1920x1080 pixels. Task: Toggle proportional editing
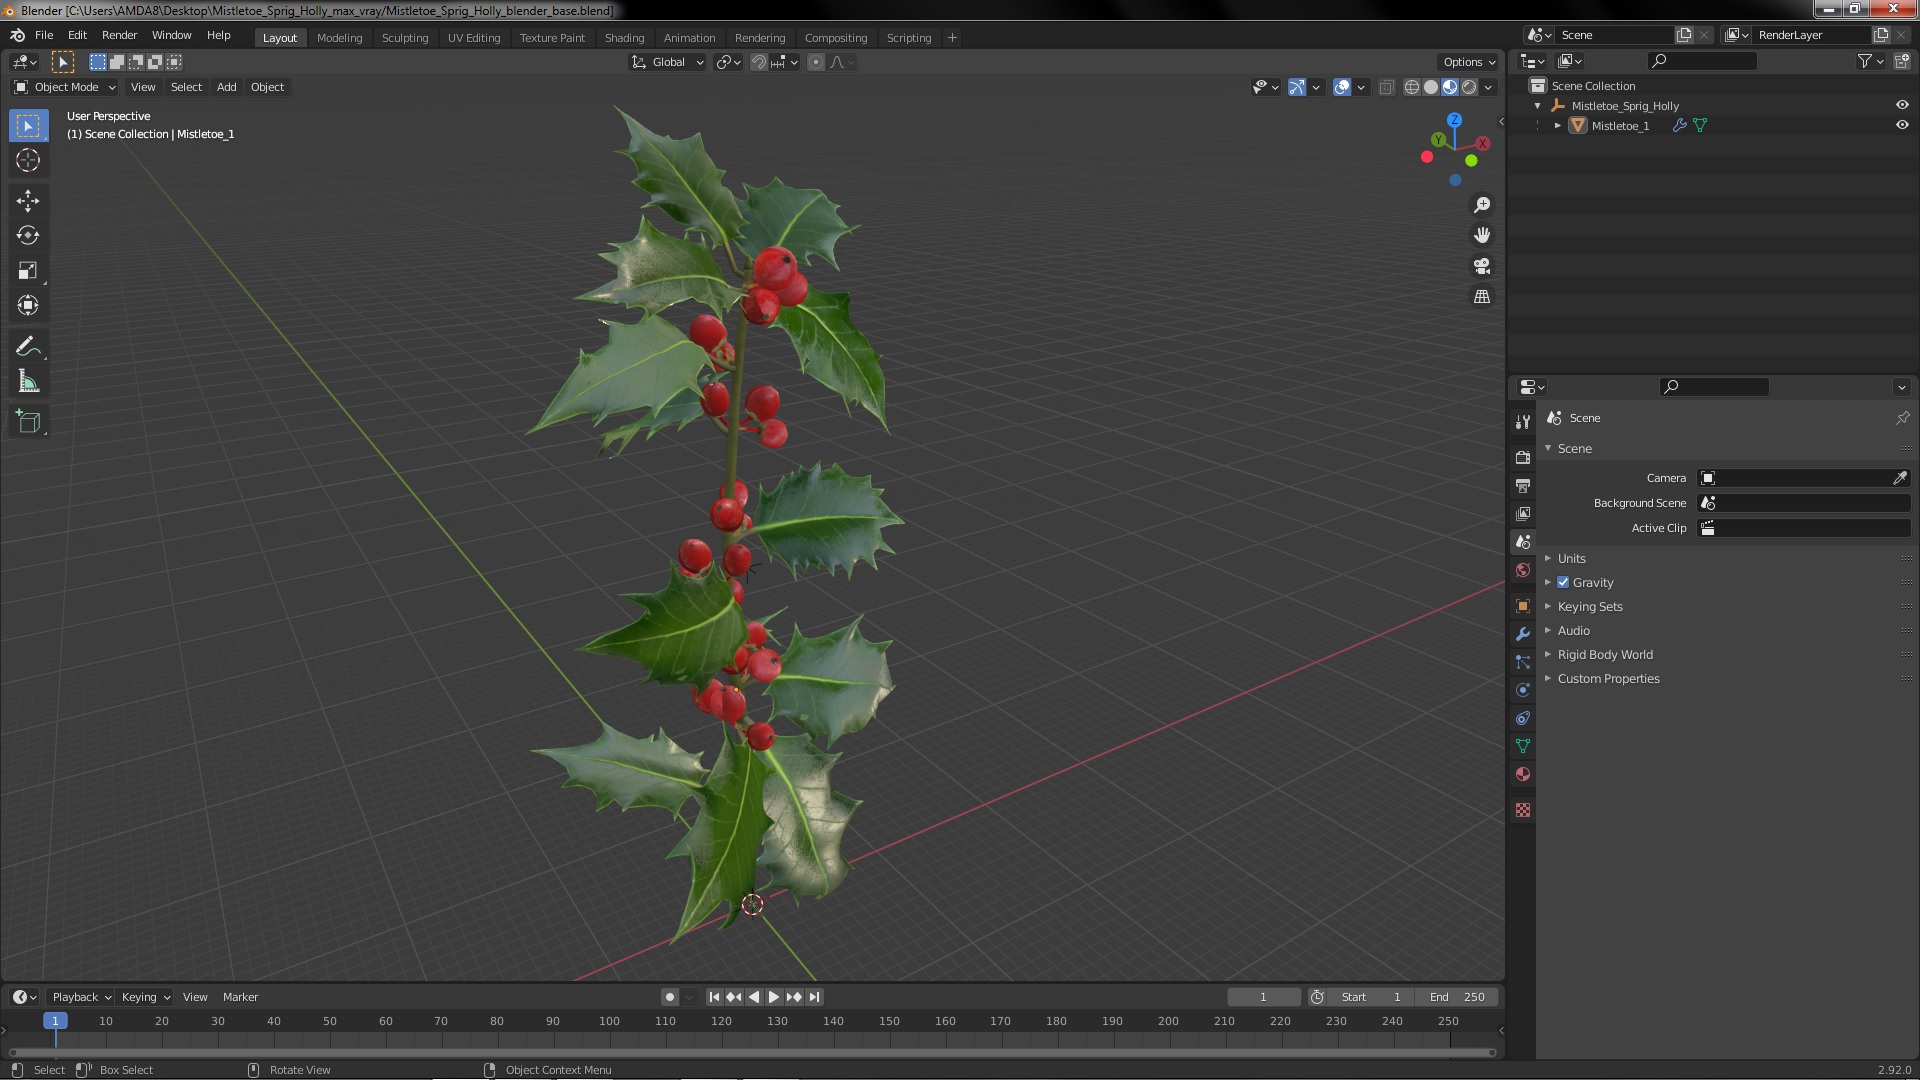816,62
